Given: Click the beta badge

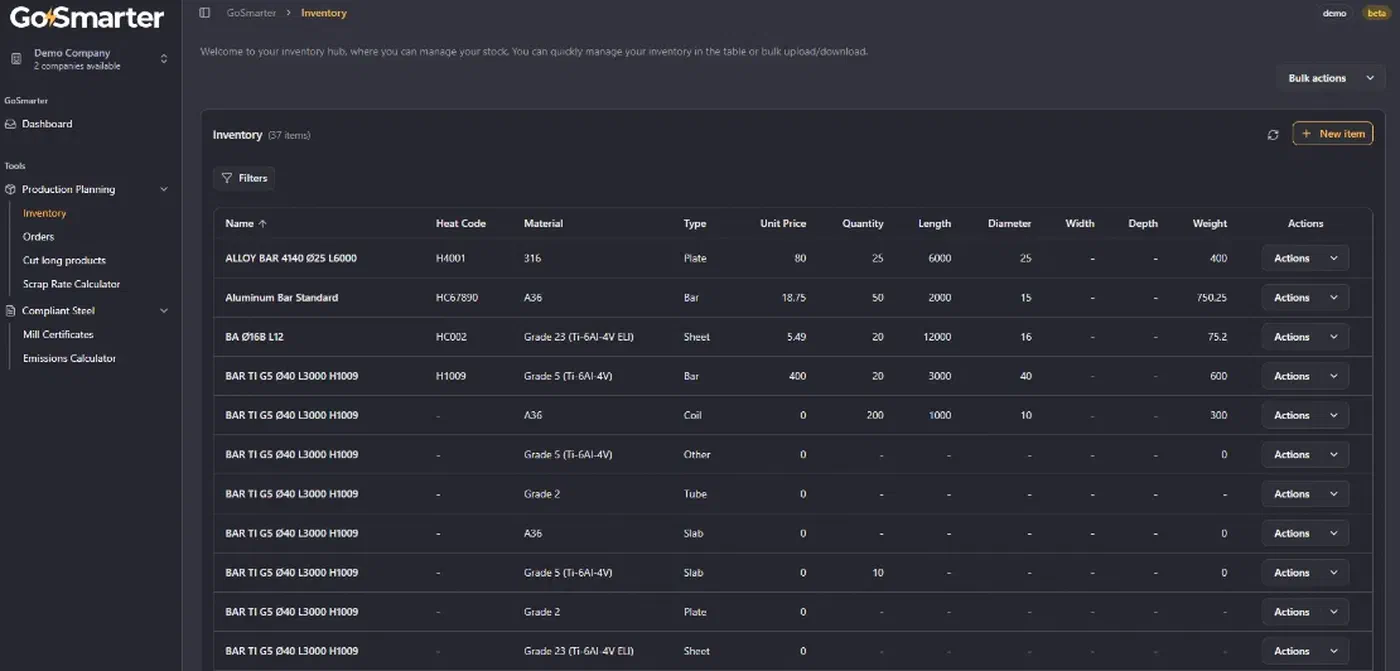Looking at the screenshot, I should click(x=1376, y=13).
